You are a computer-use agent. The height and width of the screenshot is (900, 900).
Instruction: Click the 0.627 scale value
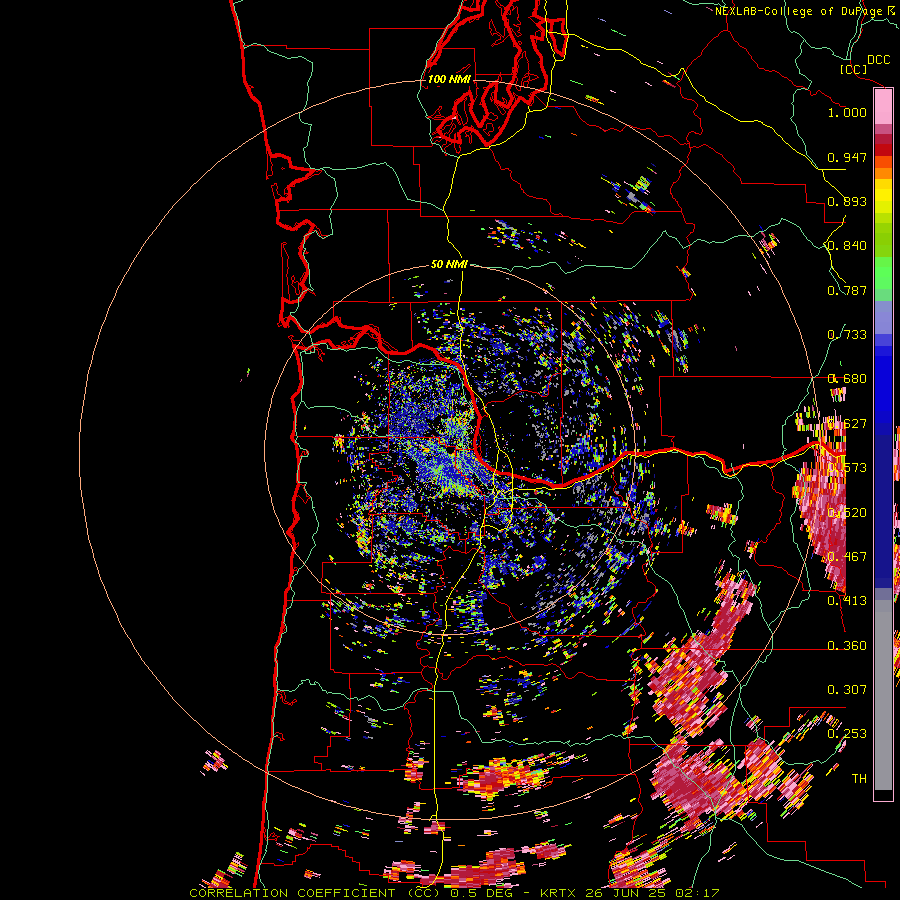point(847,424)
